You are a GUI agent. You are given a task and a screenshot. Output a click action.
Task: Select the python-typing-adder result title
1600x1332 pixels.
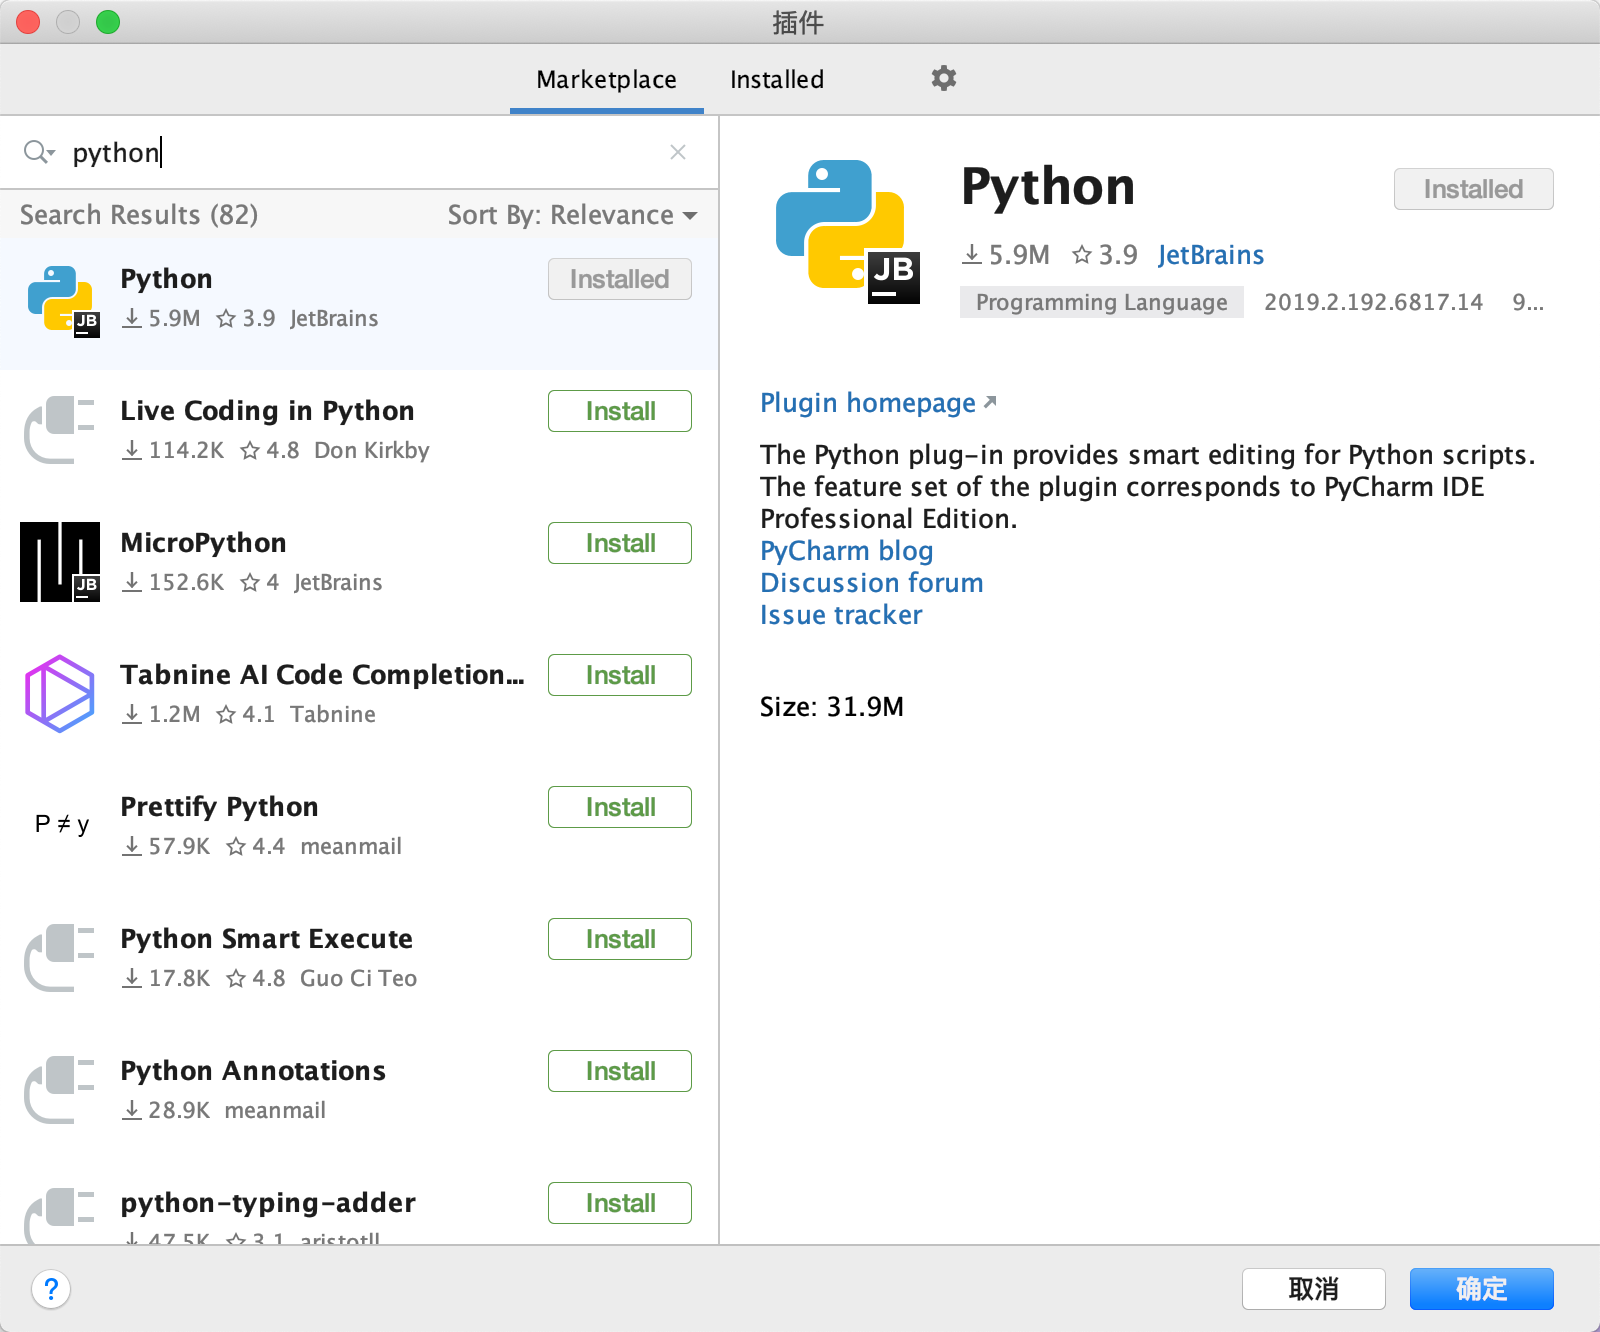268,1203
